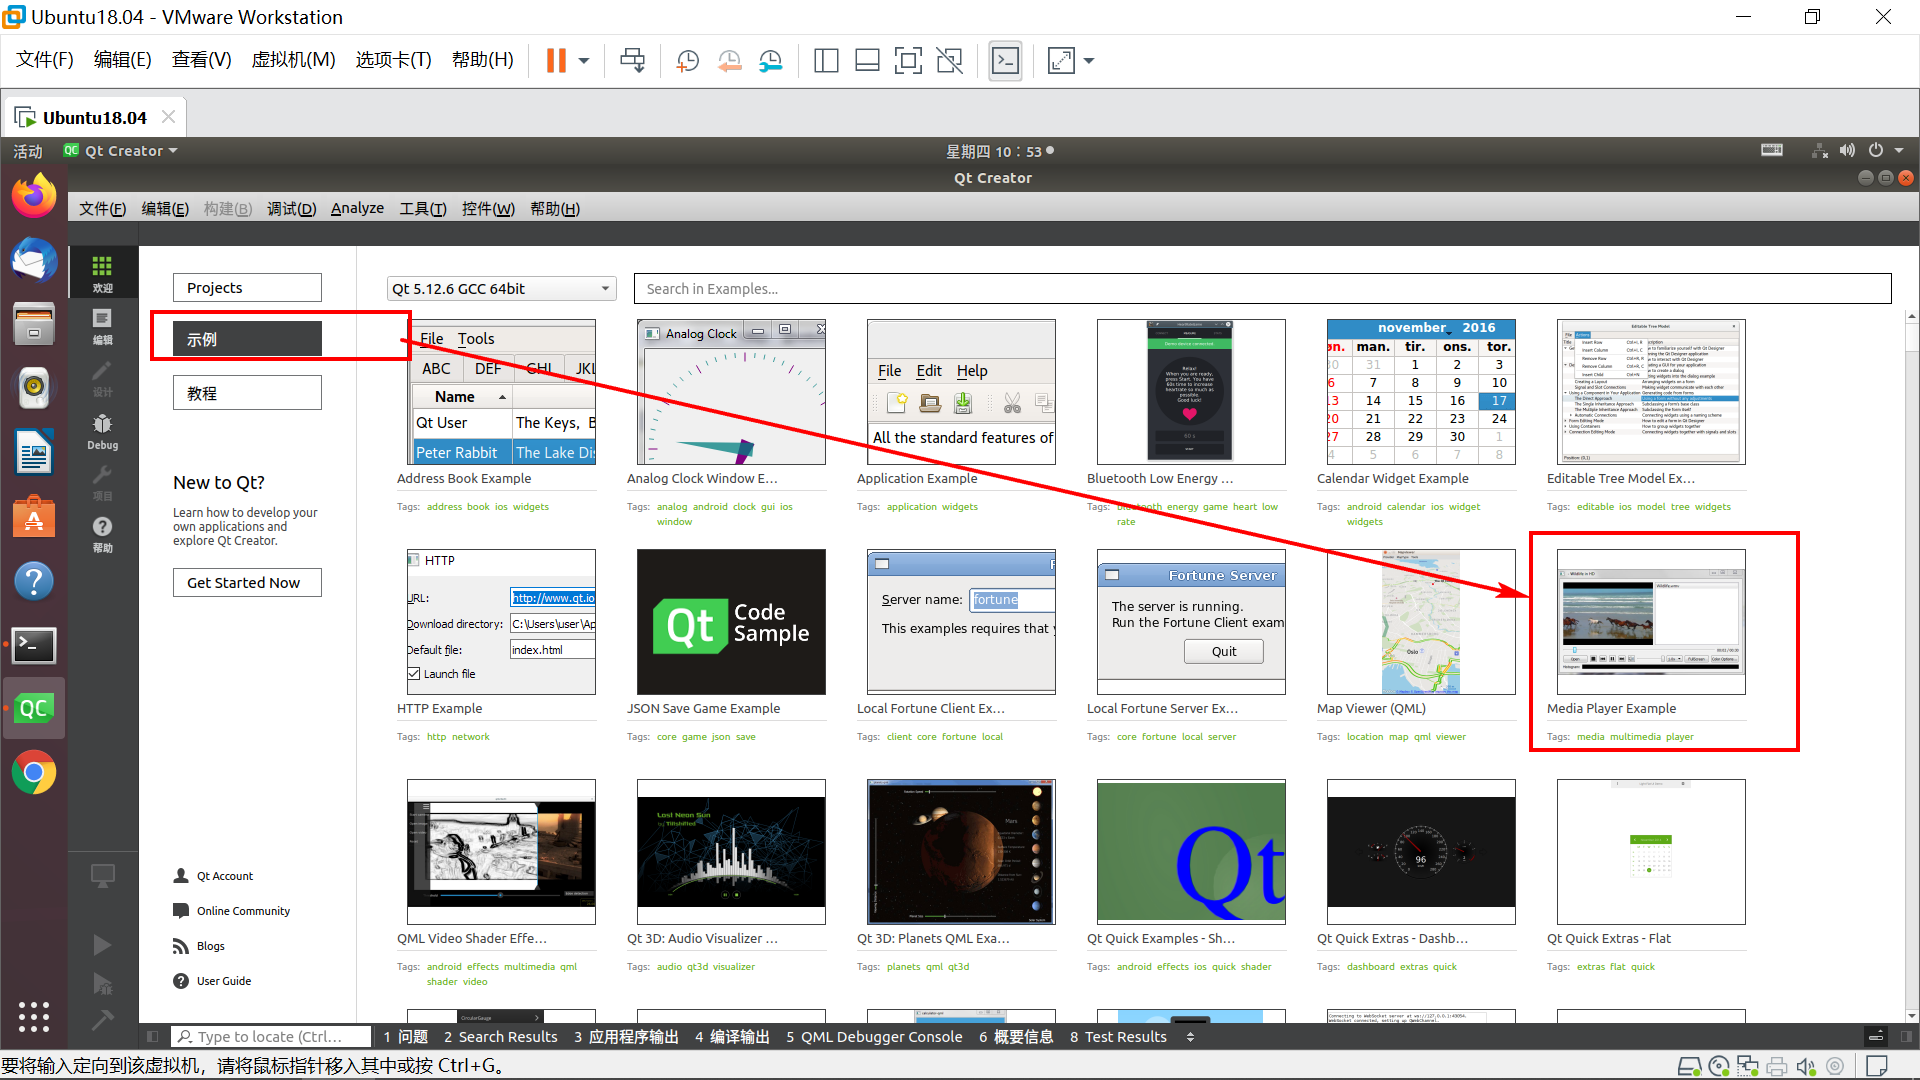This screenshot has width=1920, height=1080.
Task: Open the Qt 5.12.6 GCC 64bit dropdown
Action: [501, 289]
